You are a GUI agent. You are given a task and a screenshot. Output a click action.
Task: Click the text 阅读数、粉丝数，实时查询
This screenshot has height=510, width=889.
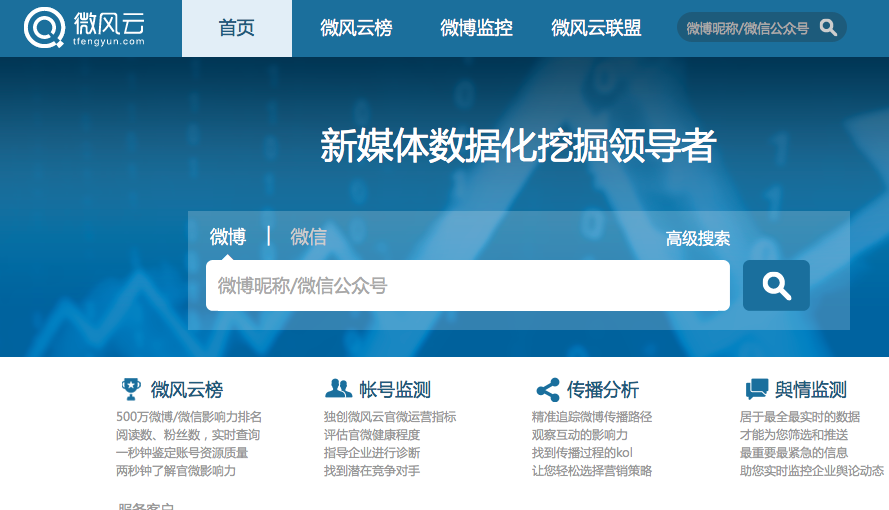coord(188,435)
